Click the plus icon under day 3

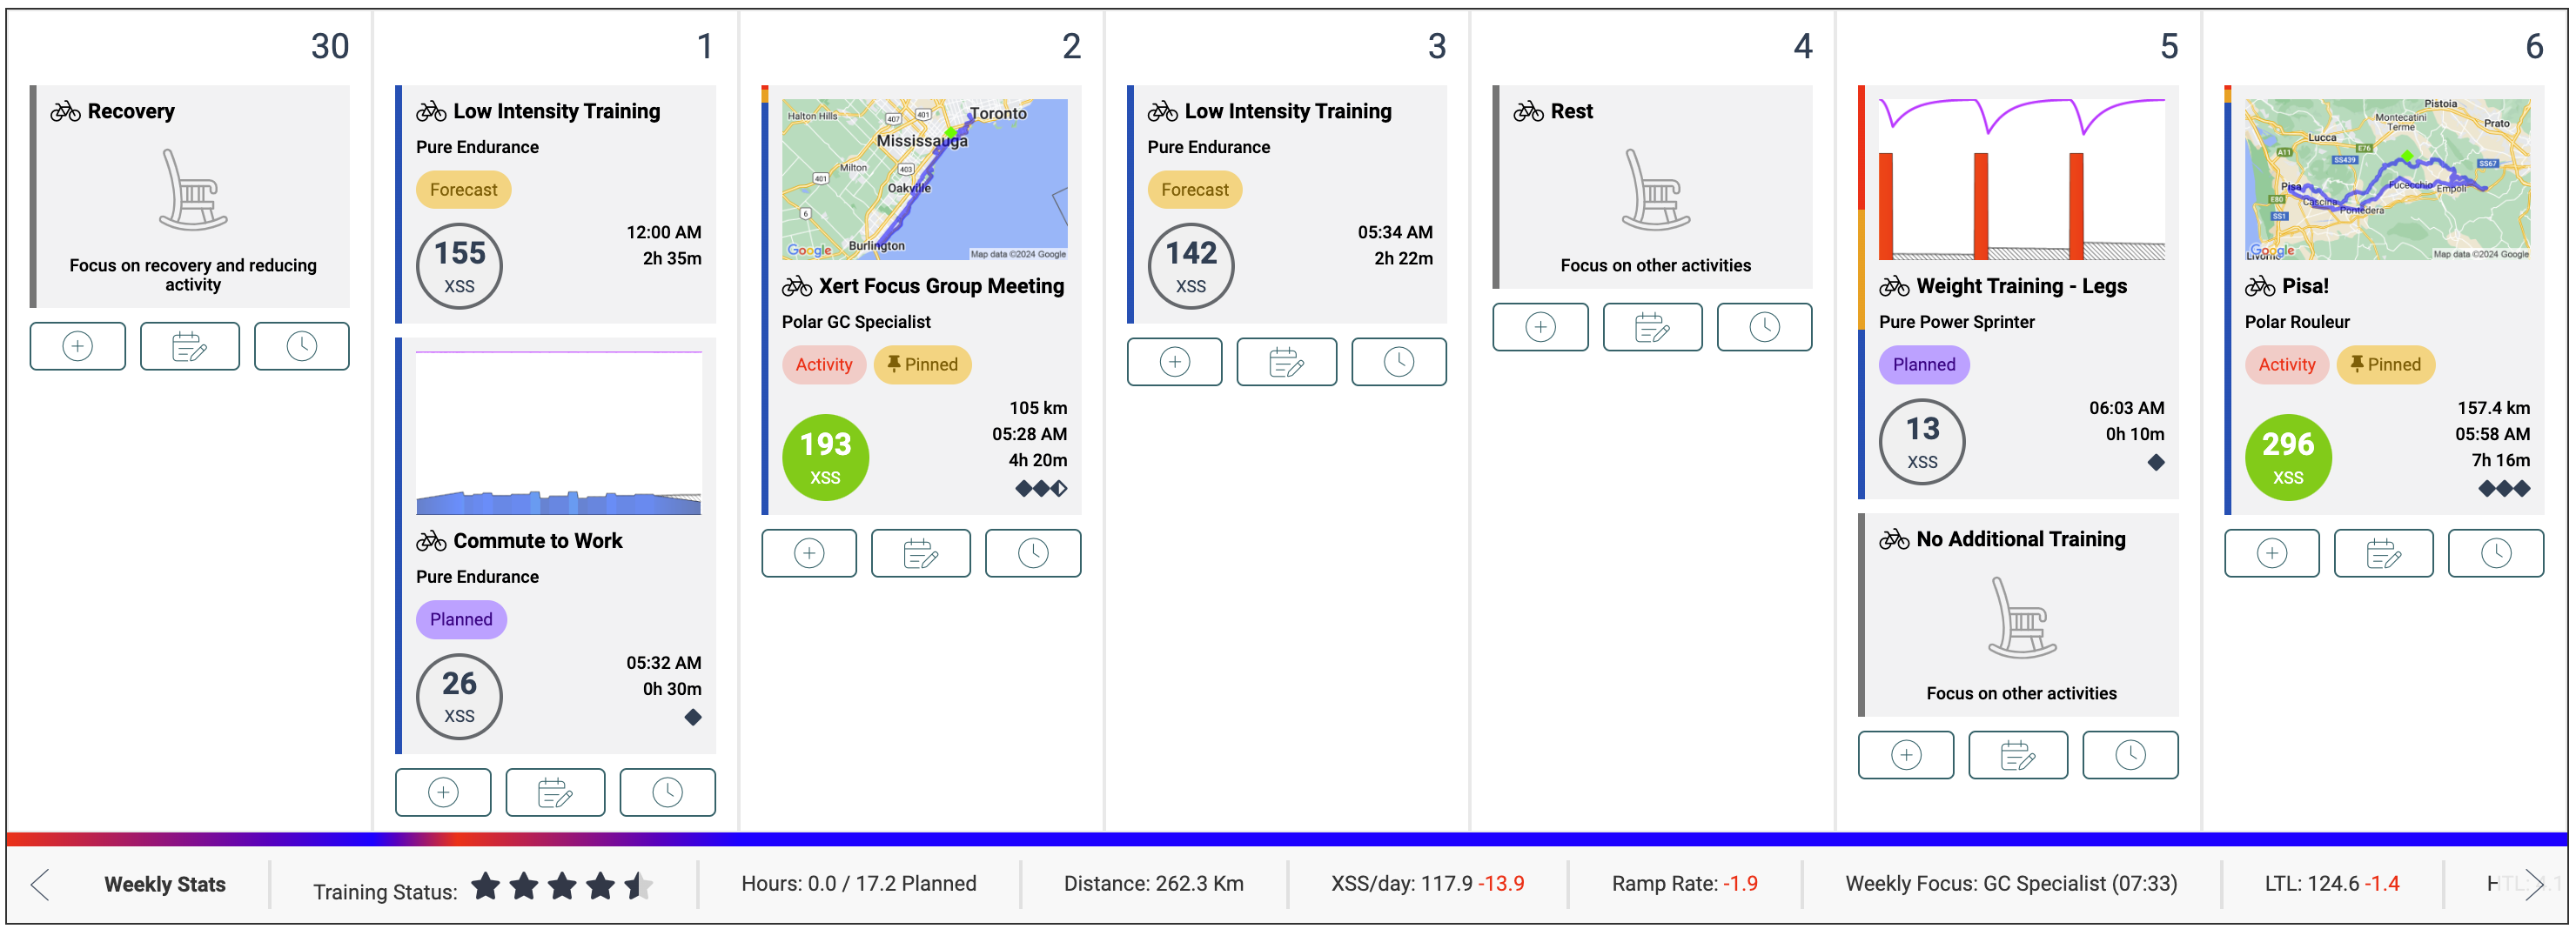1174,362
